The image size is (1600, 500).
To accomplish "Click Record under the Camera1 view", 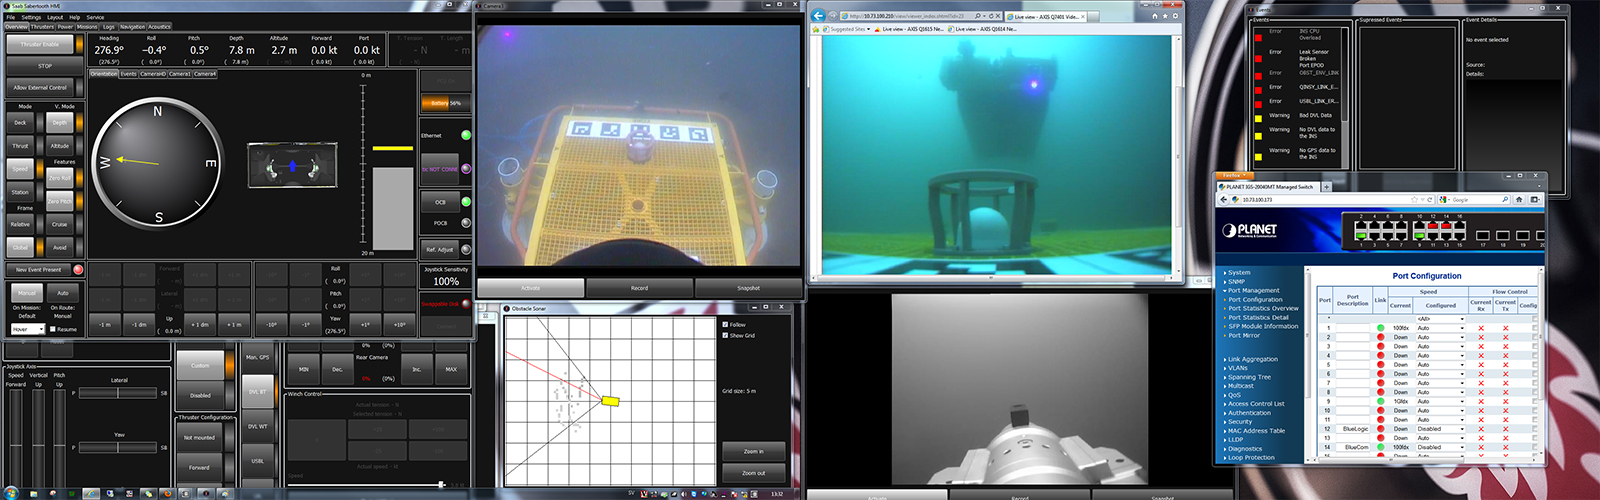I will [639, 288].
